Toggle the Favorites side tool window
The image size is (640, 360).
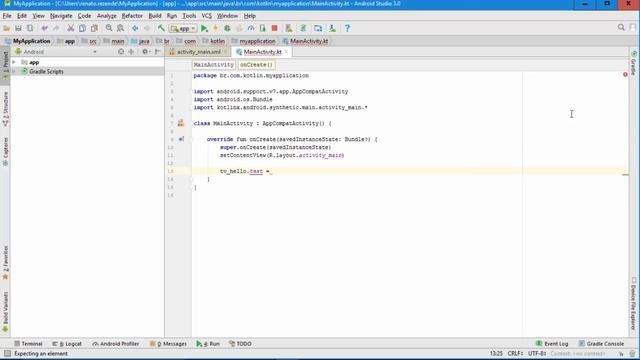5,262
